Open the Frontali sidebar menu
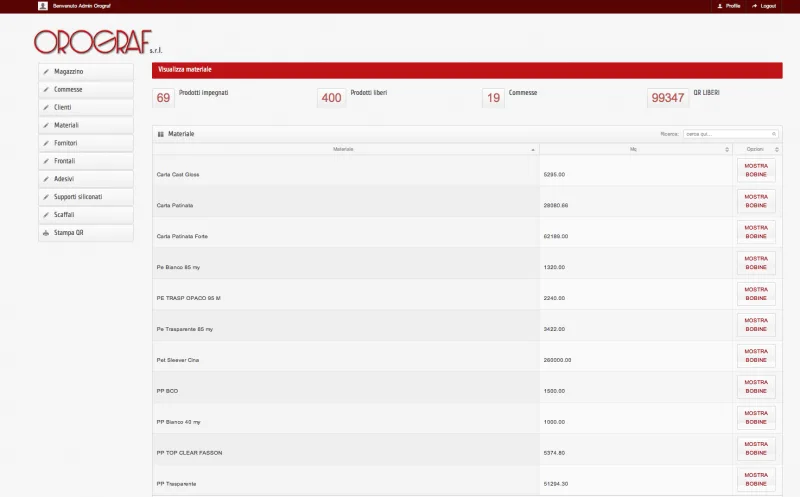800x497 pixels. [x=86, y=161]
